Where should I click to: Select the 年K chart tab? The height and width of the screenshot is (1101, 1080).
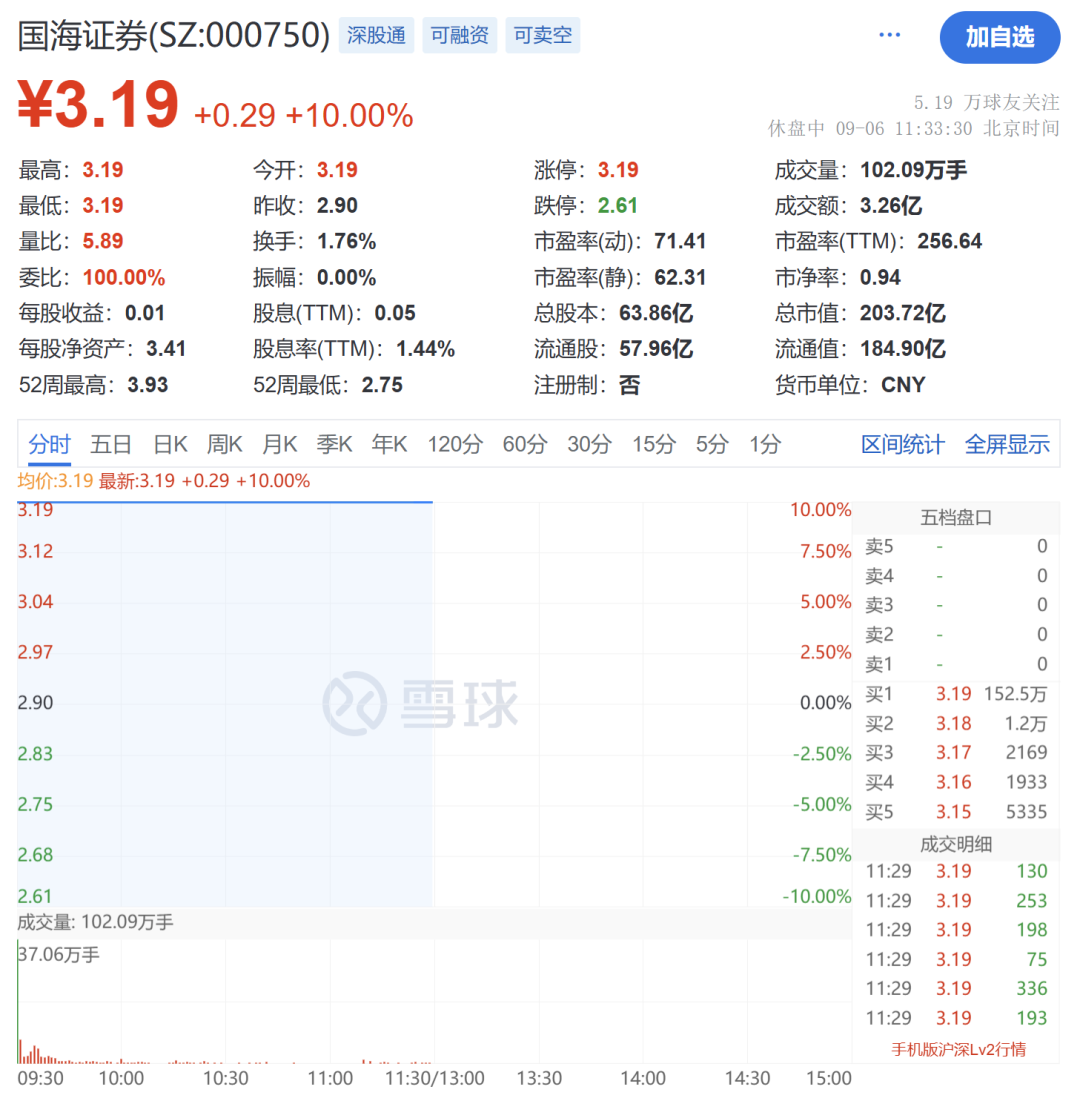tap(390, 445)
